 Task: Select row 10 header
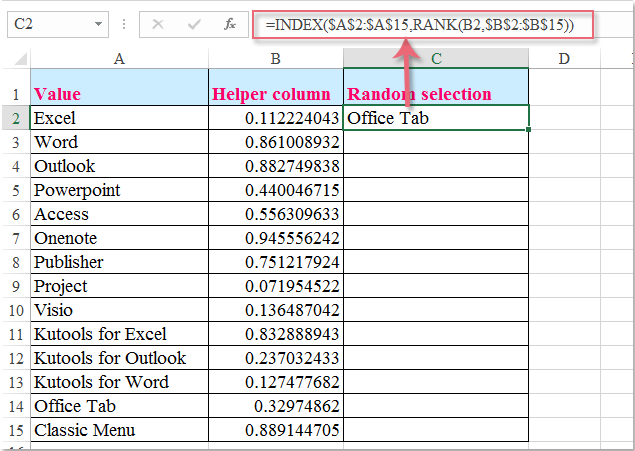16,310
